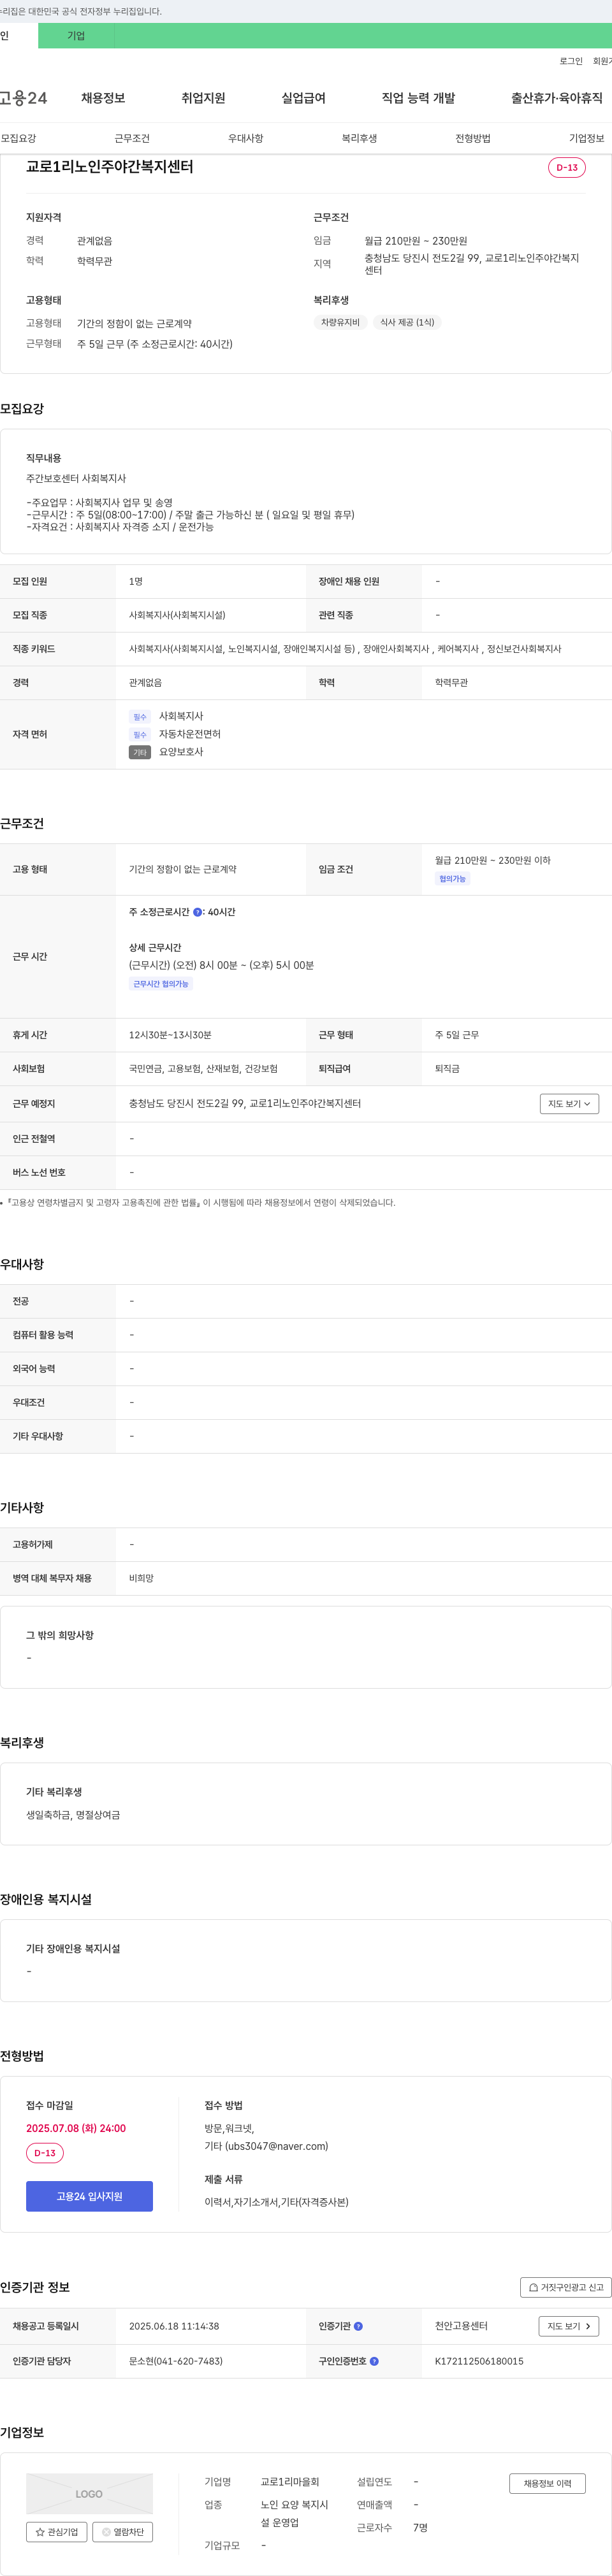Click the contact text 문소현(041-620-7483)
Image resolution: width=612 pixels, height=2576 pixels.
[176, 2361]
